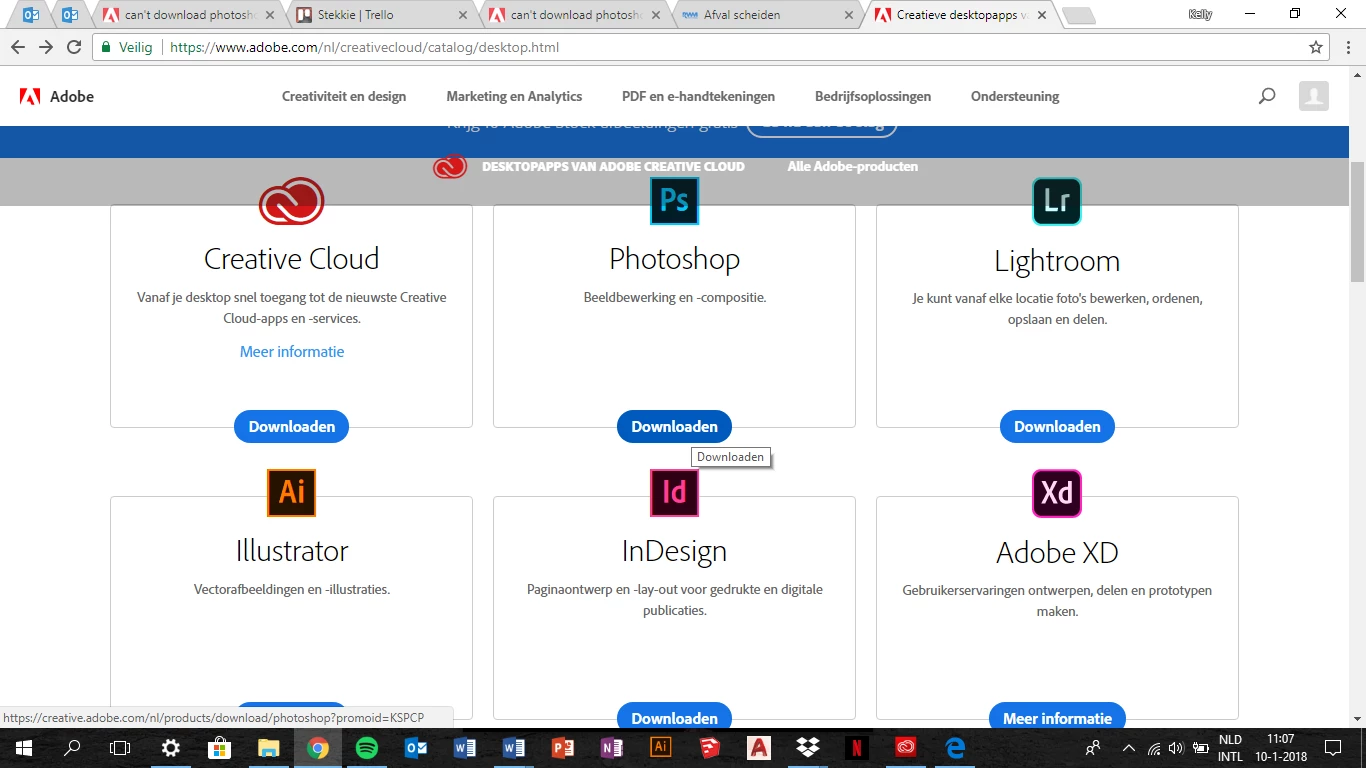1366x768 pixels.
Task: Open the search magnifier in Adobe header
Action: coord(1267,96)
